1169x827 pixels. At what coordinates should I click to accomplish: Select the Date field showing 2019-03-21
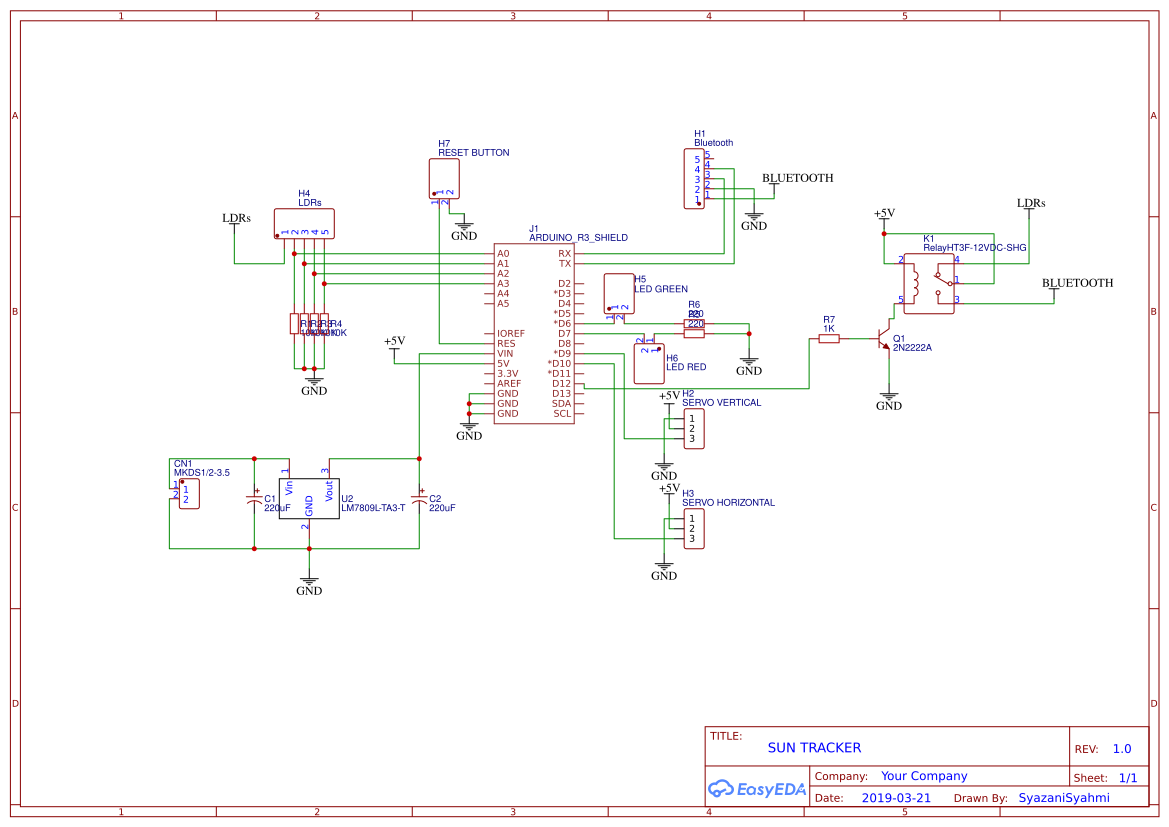click(897, 797)
